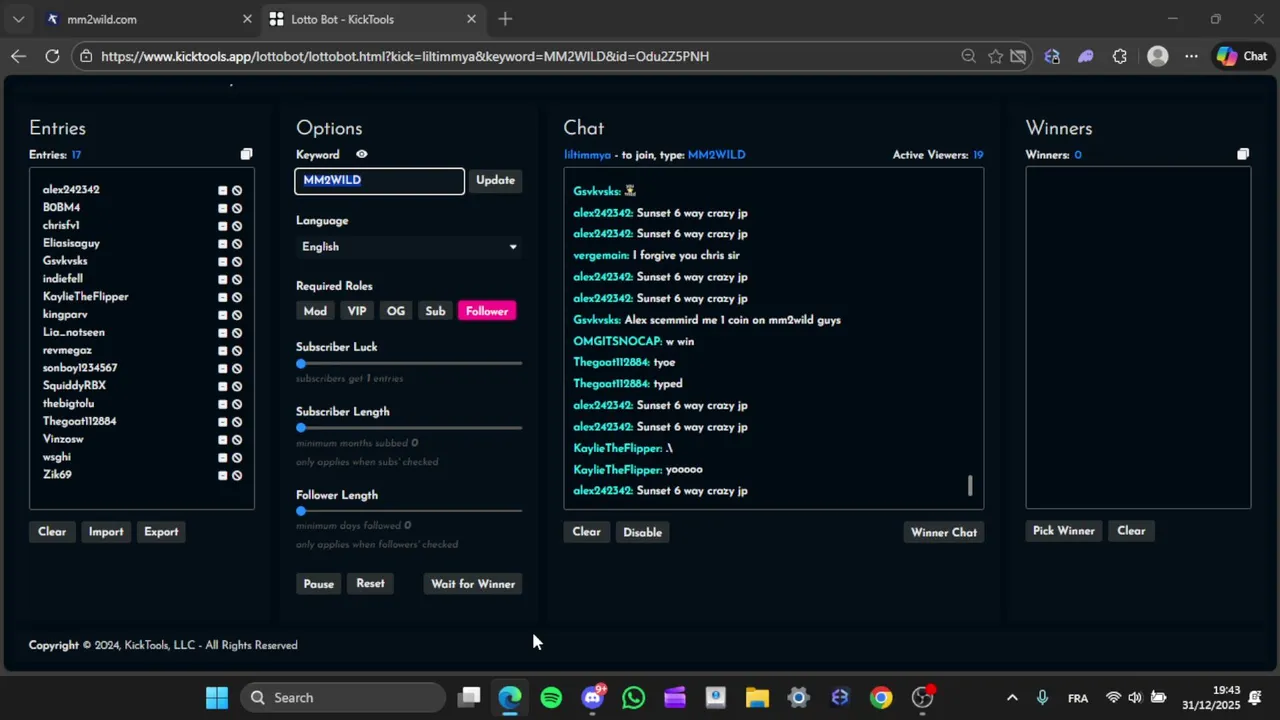The width and height of the screenshot is (1280, 720).
Task: Click the ban icon next to Gsvkvsks
Action: [x=237, y=261]
